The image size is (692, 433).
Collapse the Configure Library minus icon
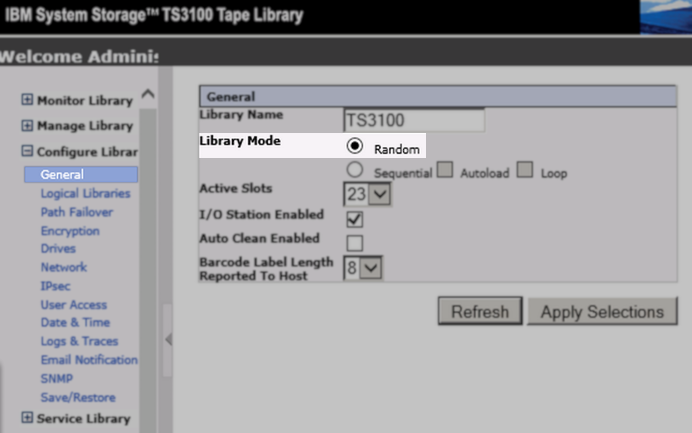[x=27, y=151]
